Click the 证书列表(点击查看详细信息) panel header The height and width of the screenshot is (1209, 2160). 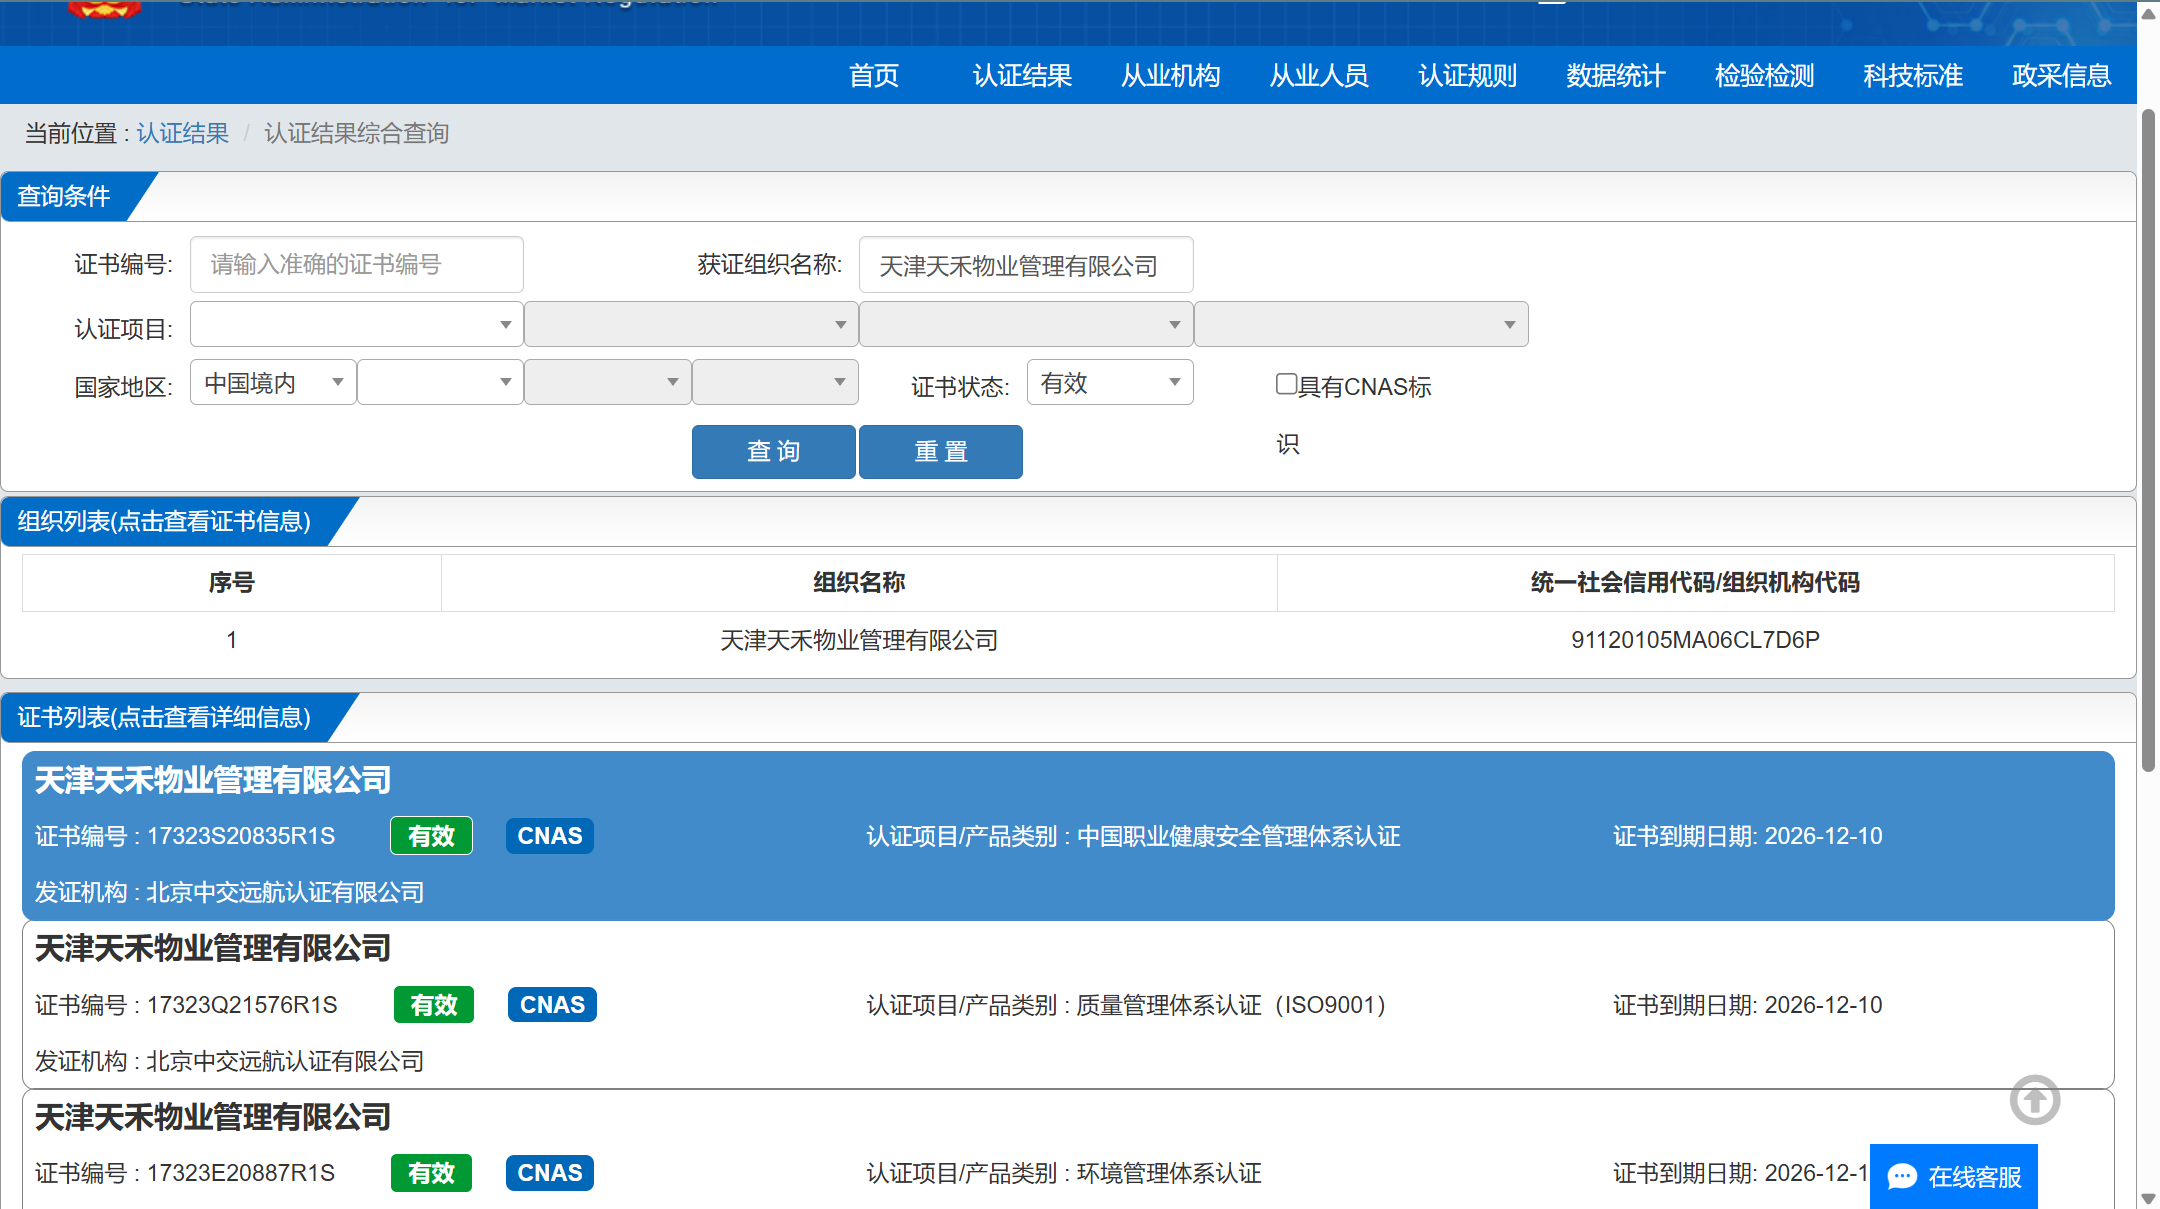[164, 717]
